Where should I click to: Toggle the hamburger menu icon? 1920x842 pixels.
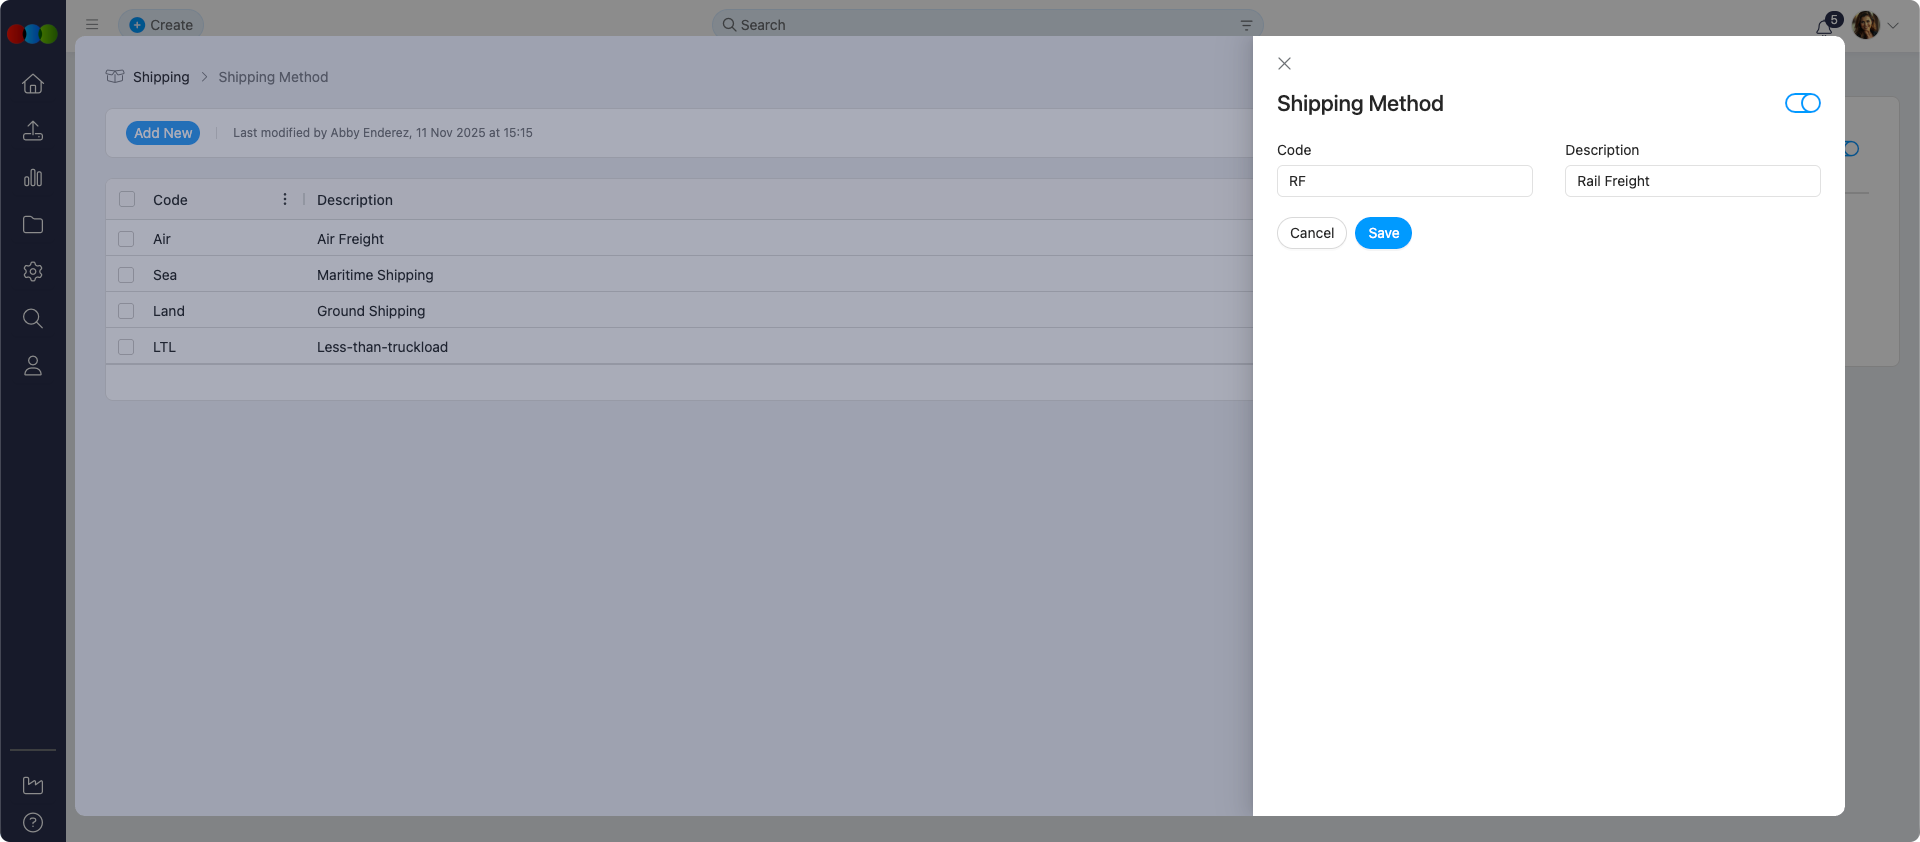(92, 25)
